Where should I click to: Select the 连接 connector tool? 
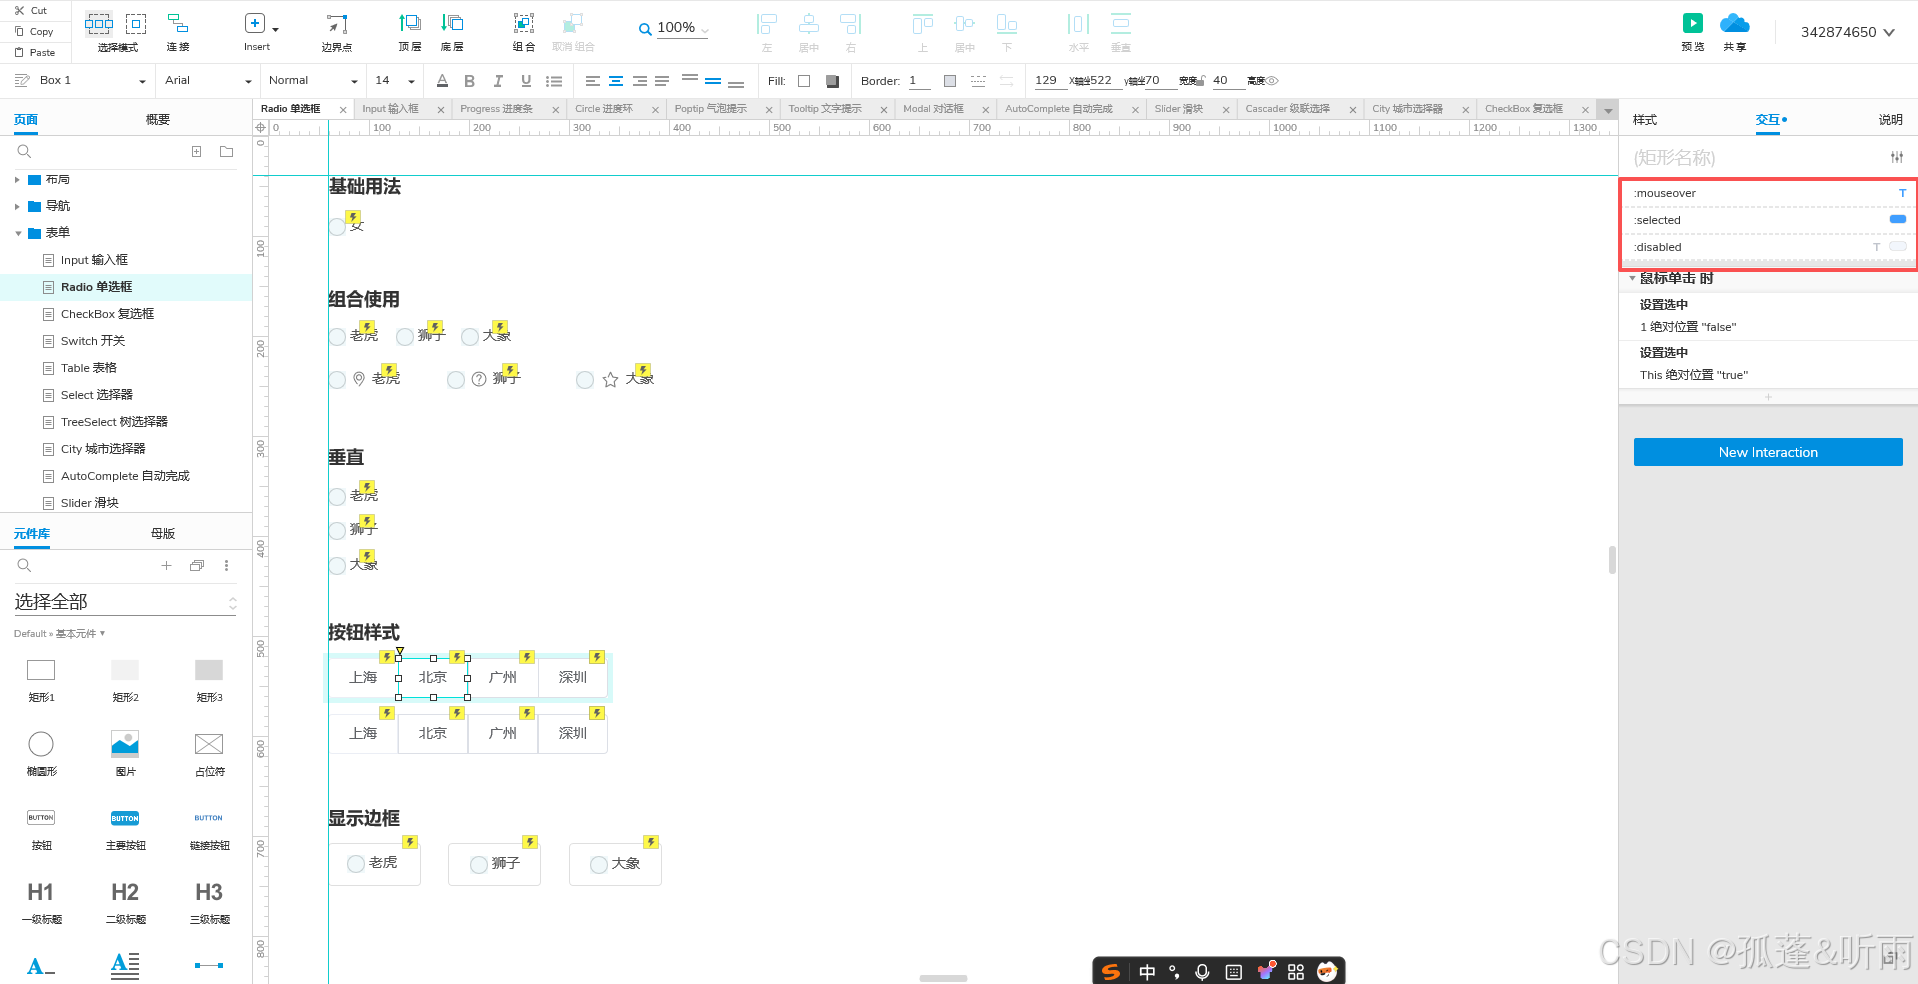click(178, 32)
